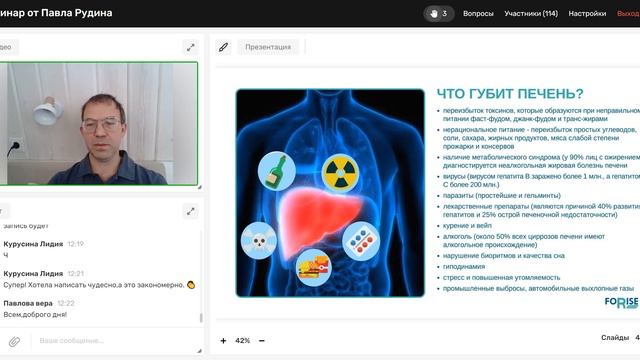Click the fast food icon on slide
This screenshot has height=360, width=640.
[313, 268]
